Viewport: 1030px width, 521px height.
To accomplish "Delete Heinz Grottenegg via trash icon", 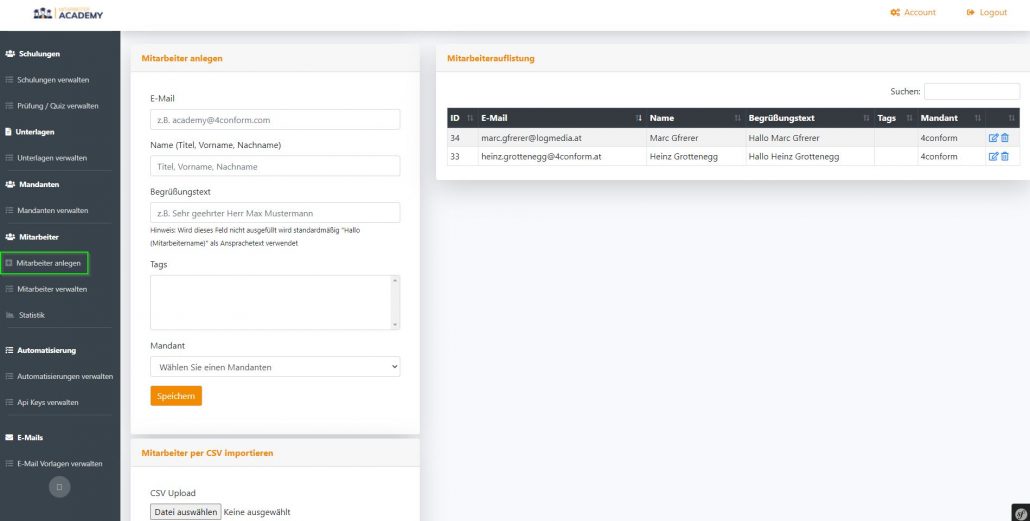I will tap(1005, 157).
